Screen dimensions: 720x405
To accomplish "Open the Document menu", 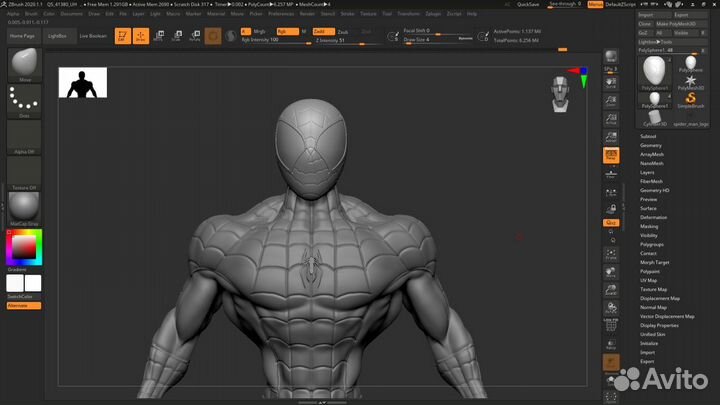I will (x=72, y=14).
